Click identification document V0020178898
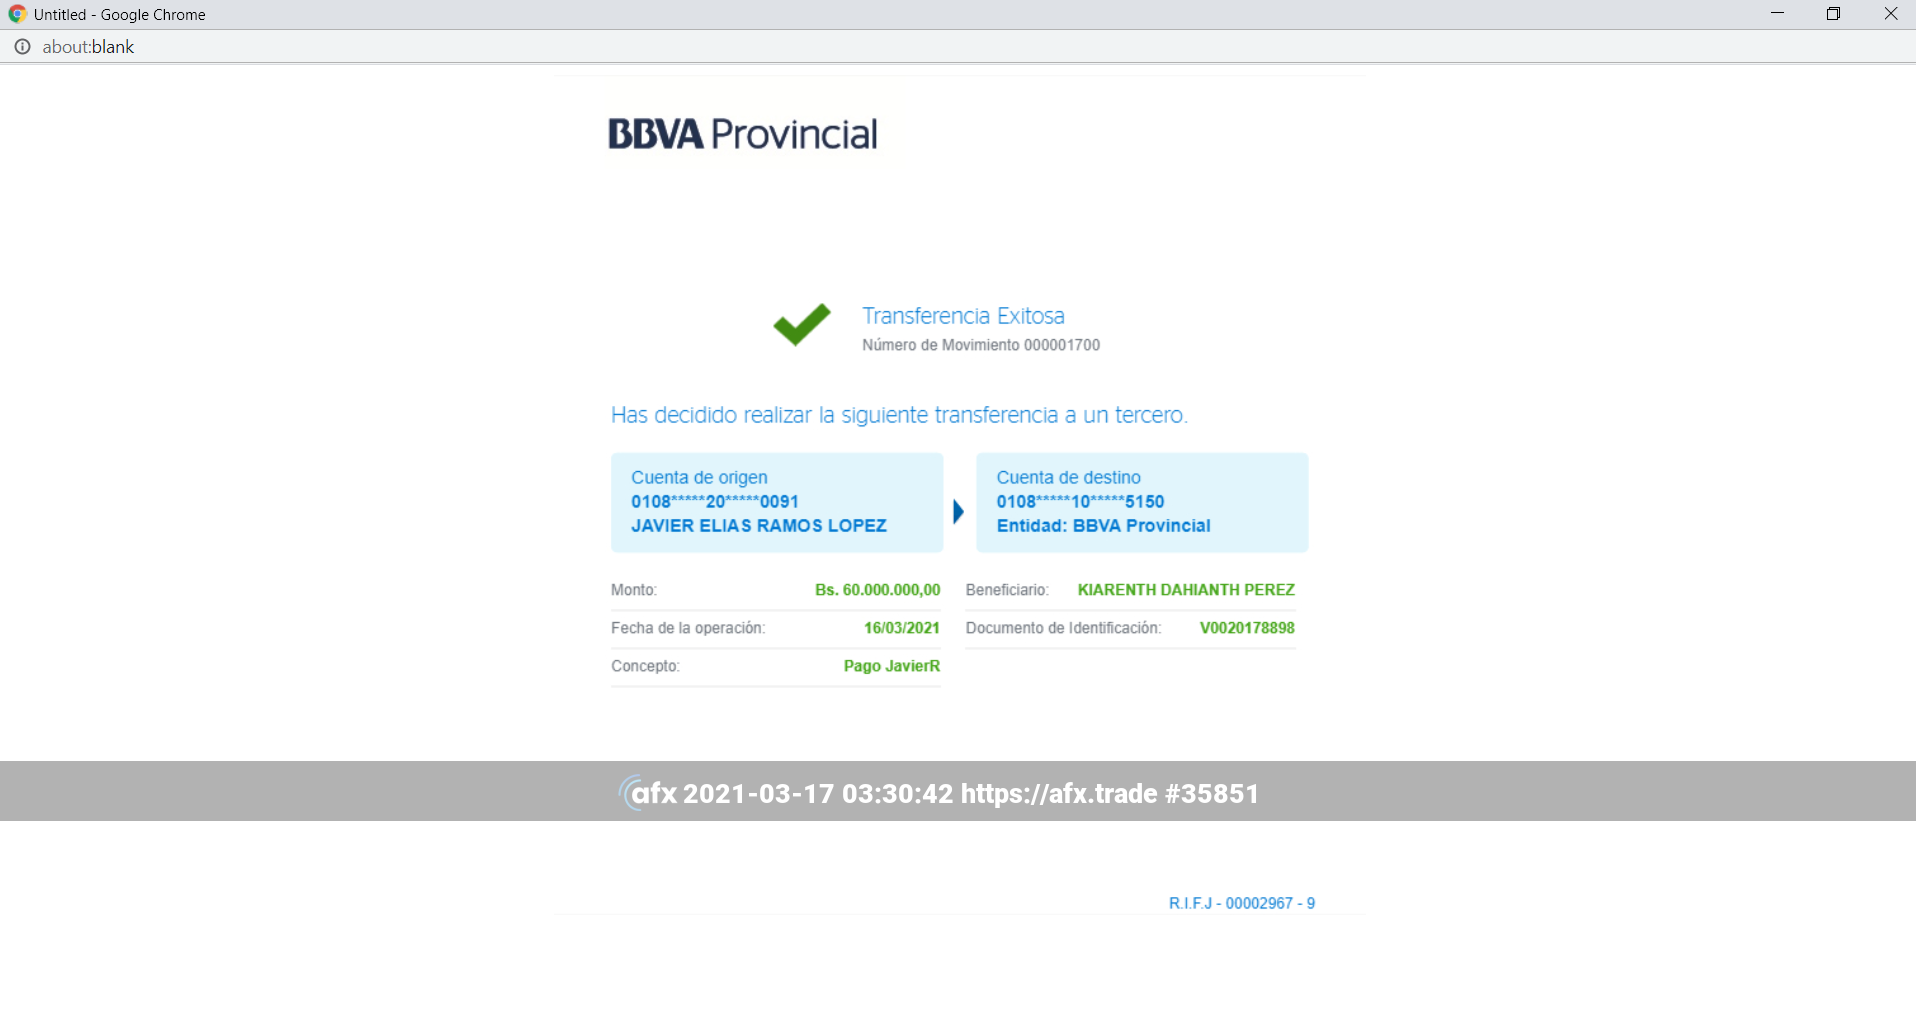 pos(1247,628)
